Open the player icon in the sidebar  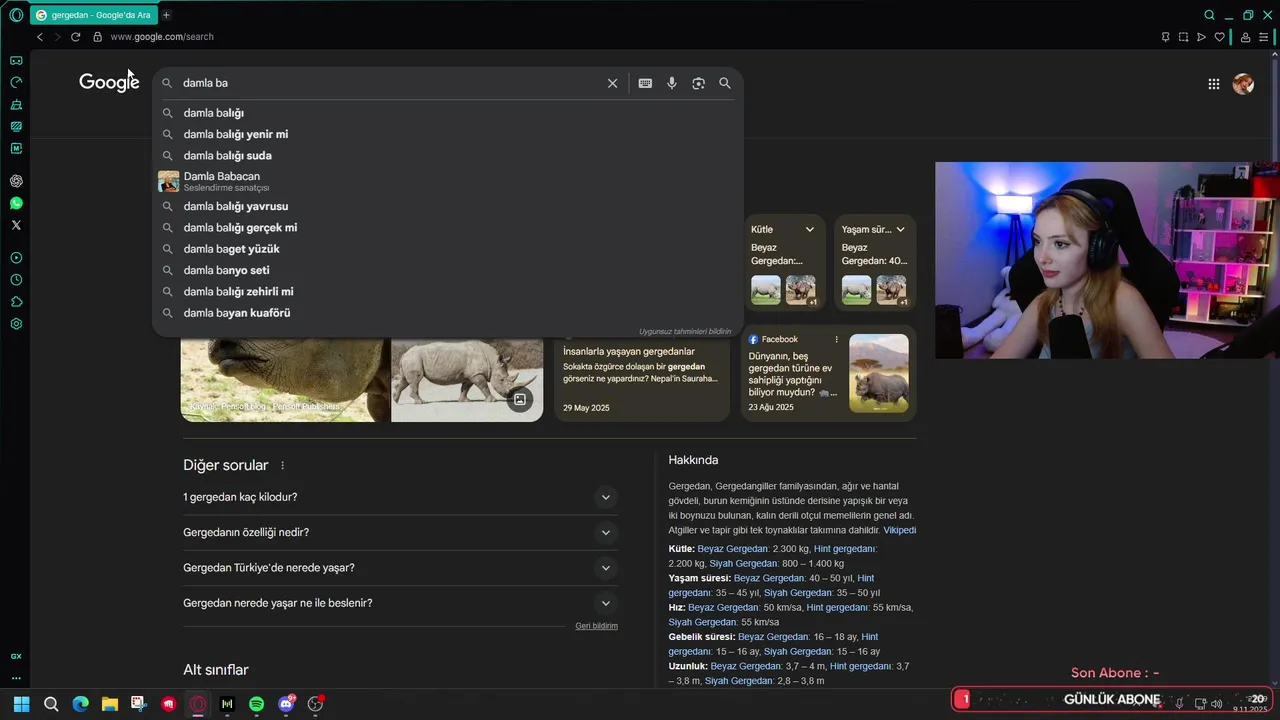(x=16, y=258)
